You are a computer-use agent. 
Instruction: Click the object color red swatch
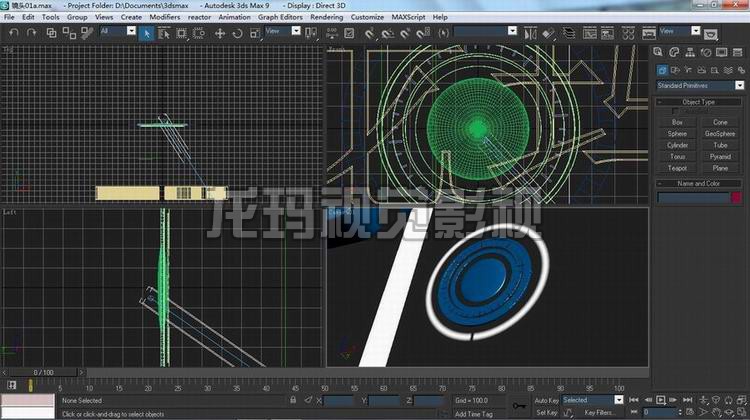736,198
